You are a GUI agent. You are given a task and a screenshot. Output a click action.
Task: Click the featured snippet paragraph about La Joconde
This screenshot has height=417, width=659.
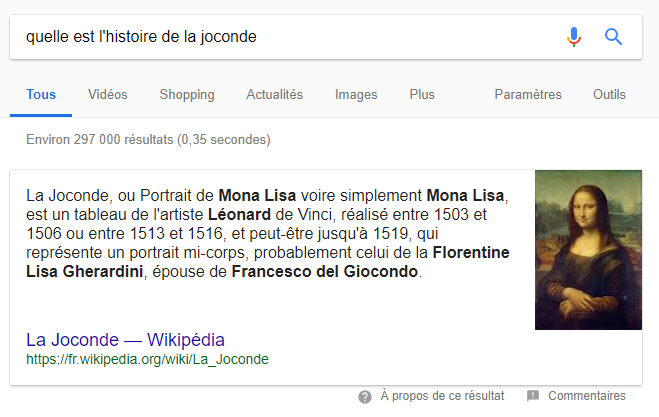[x=268, y=233]
